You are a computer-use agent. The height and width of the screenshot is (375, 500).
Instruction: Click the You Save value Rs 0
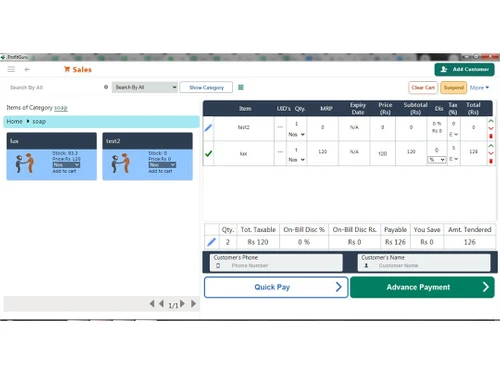[x=427, y=242]
